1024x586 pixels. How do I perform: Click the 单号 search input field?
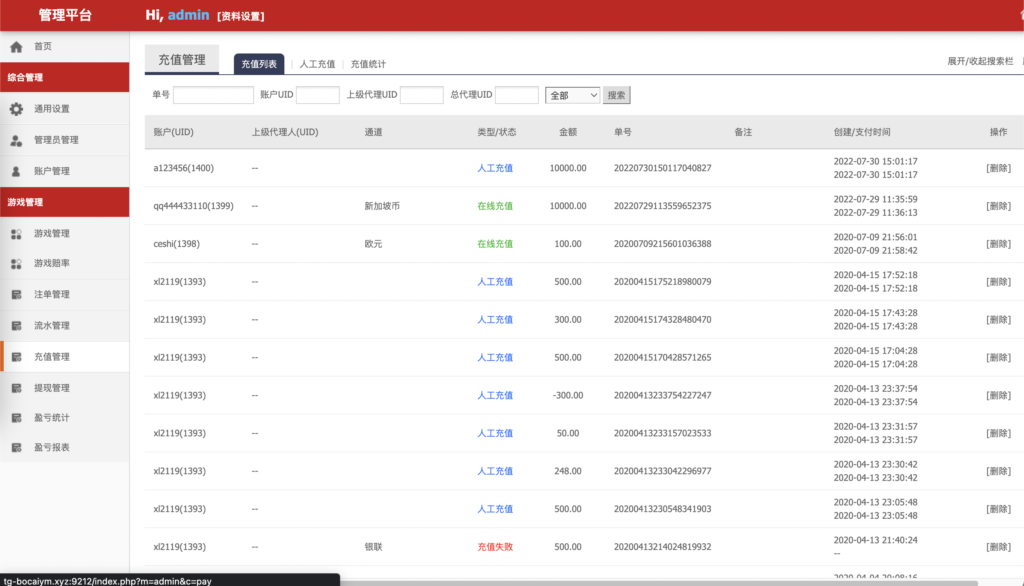point(213,95)
